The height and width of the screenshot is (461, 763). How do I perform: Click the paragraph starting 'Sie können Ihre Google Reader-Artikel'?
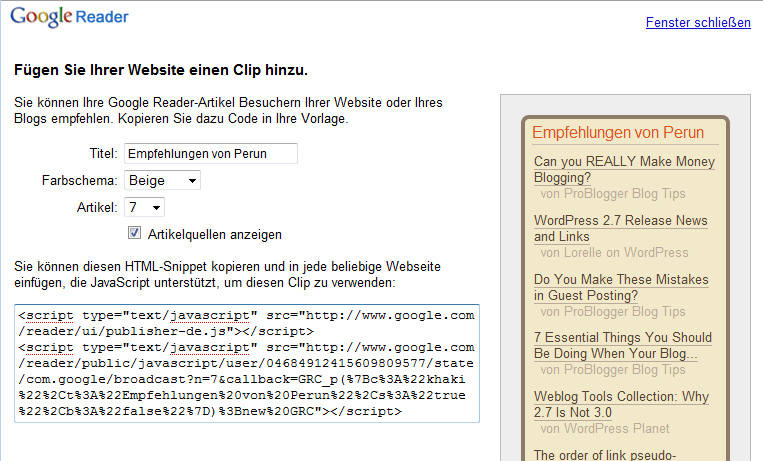(228, 111)
